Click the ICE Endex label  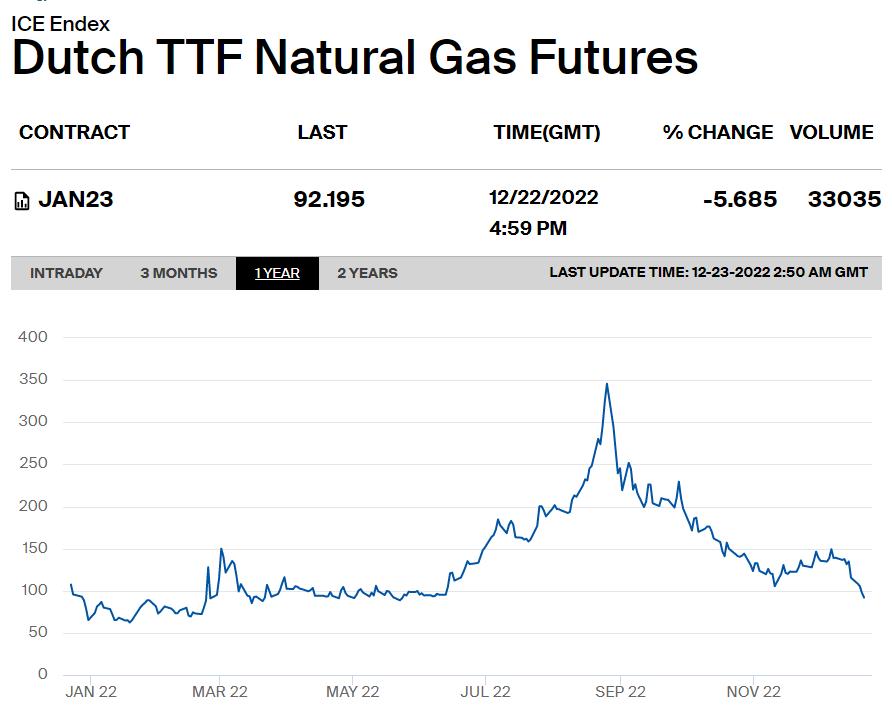click(x=60, y=24)
